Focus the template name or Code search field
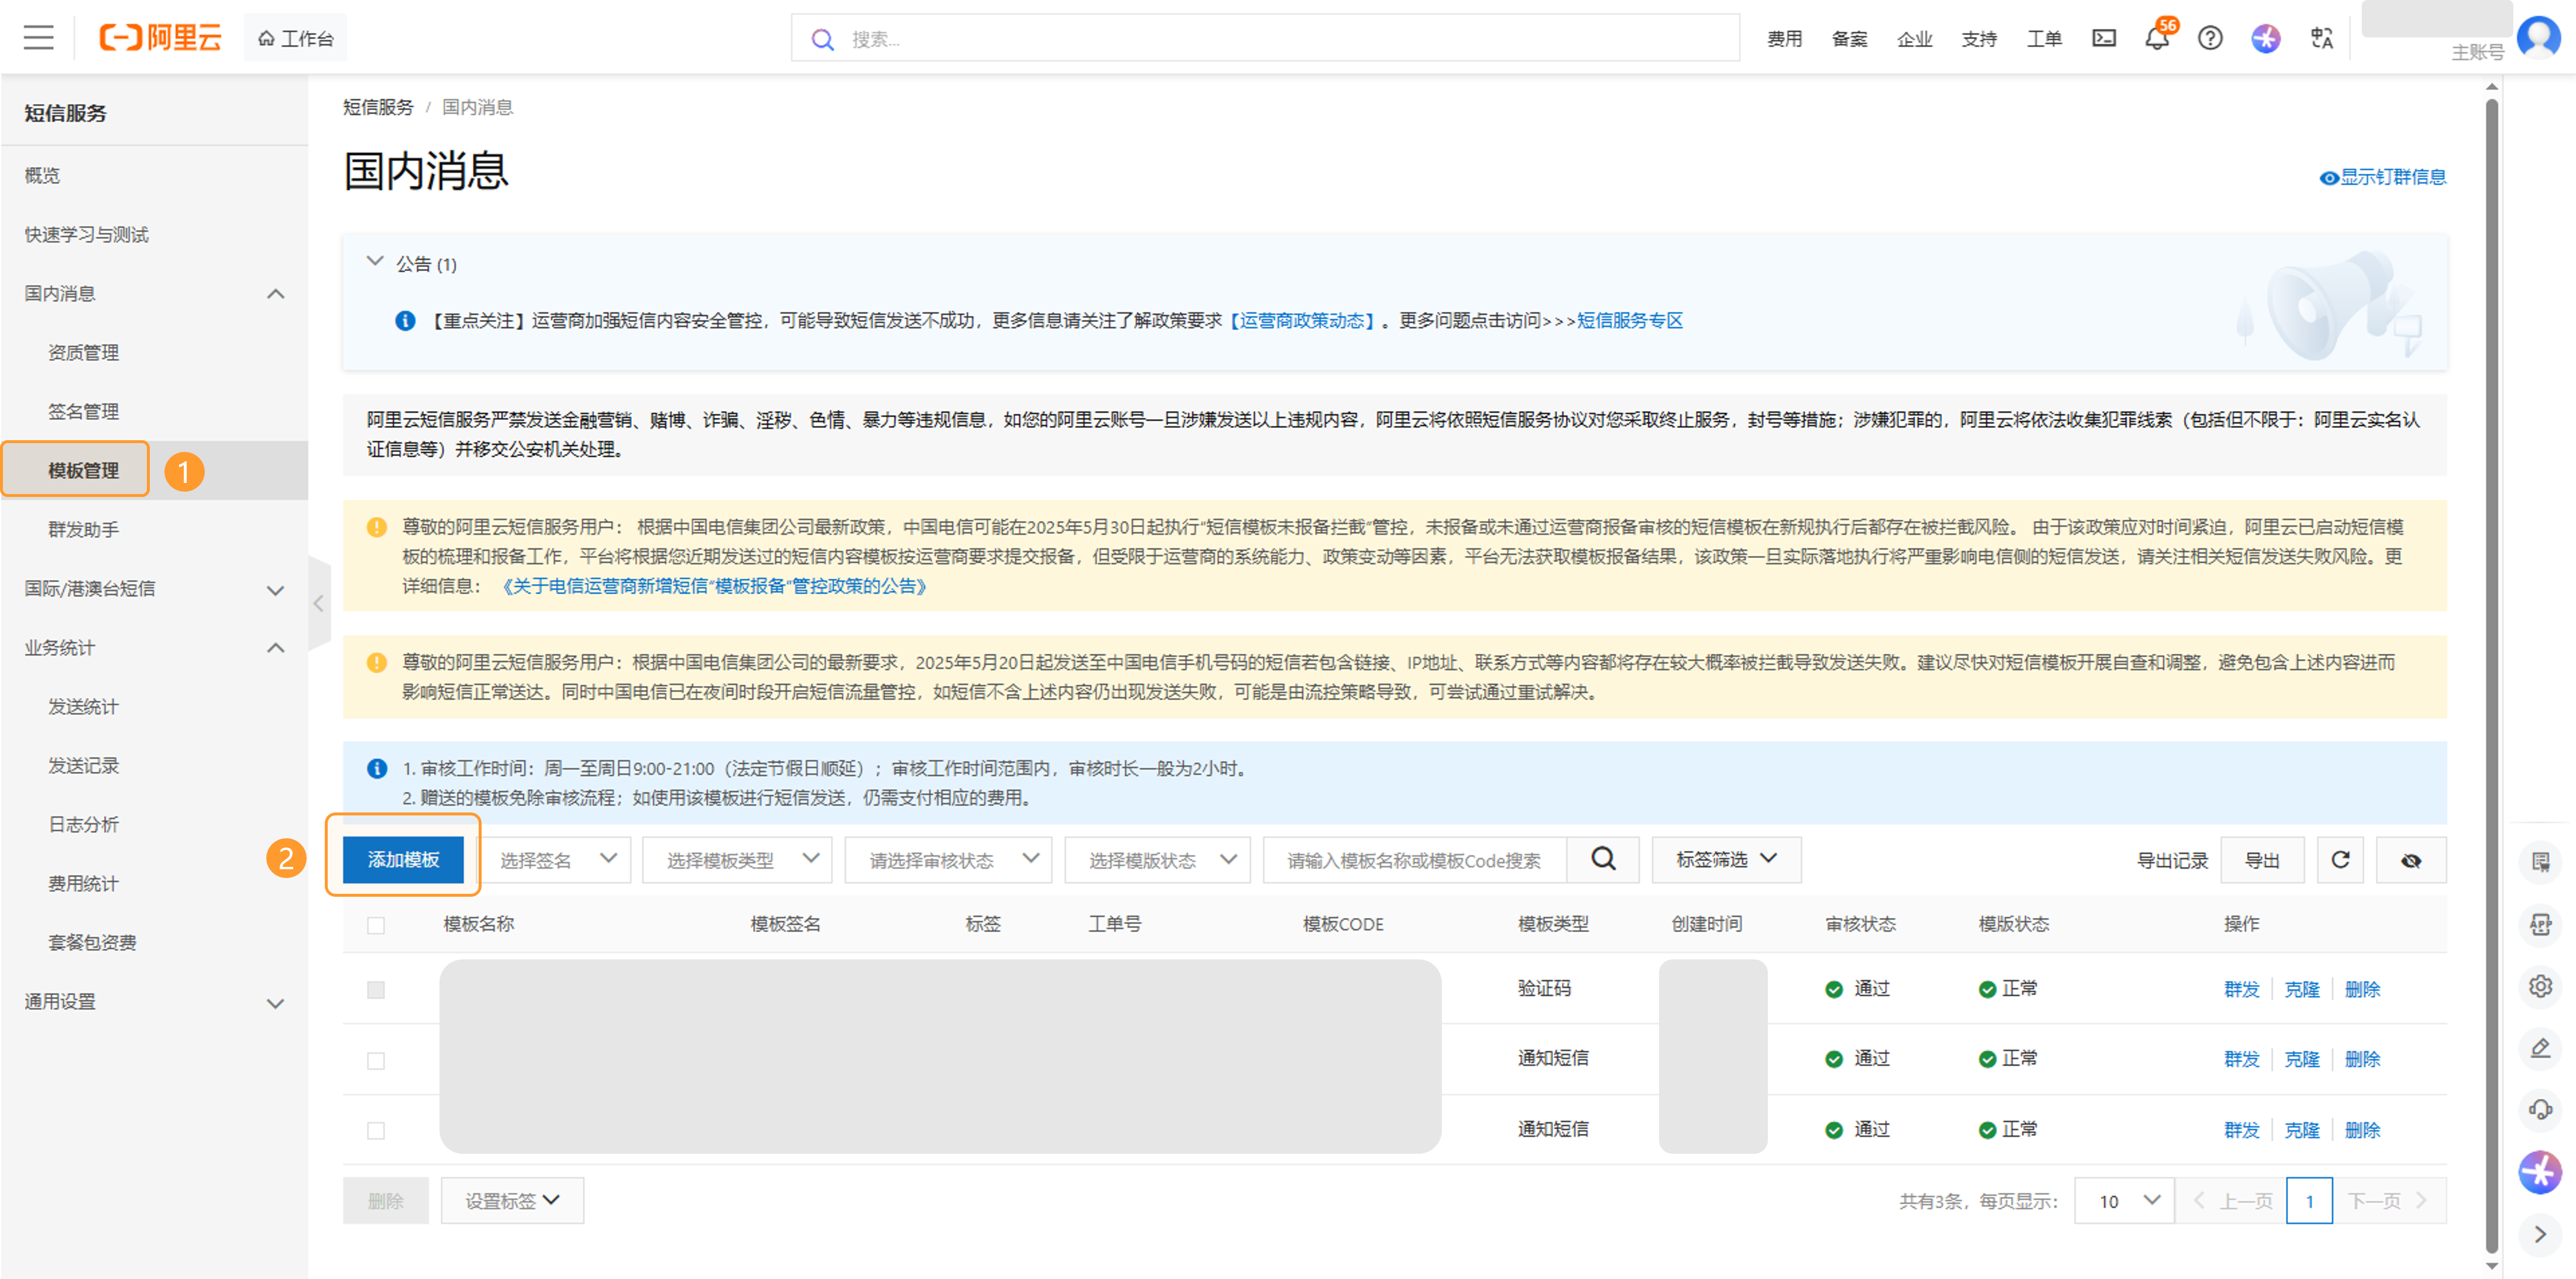Image resolution: width=2576 pixels, height=1279 pixels. tap(1414, 860)
